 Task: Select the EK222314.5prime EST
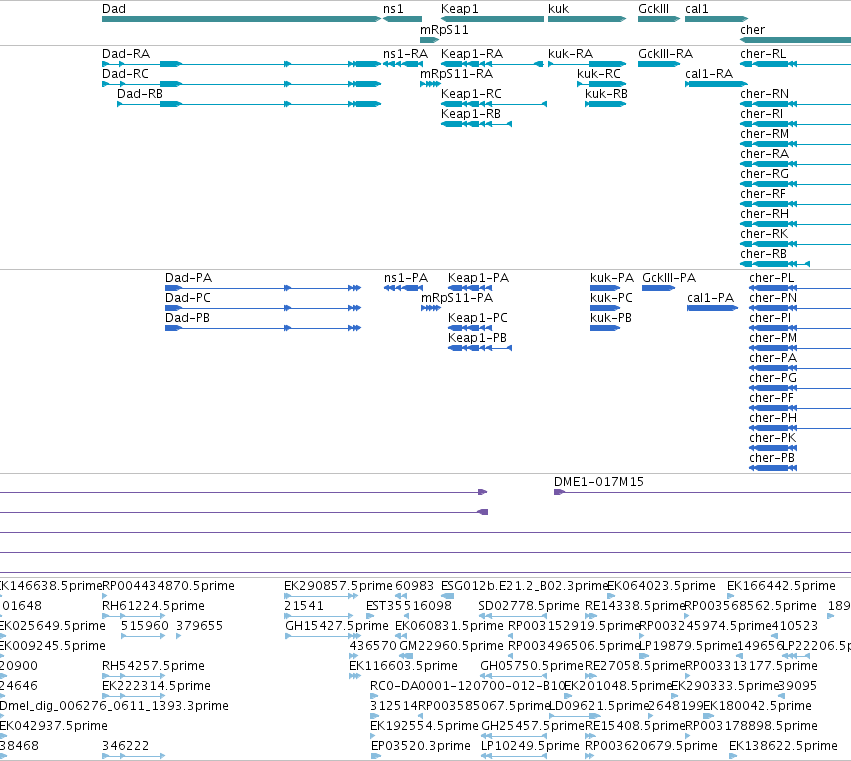pyautogui.click(x=134, y=696)
